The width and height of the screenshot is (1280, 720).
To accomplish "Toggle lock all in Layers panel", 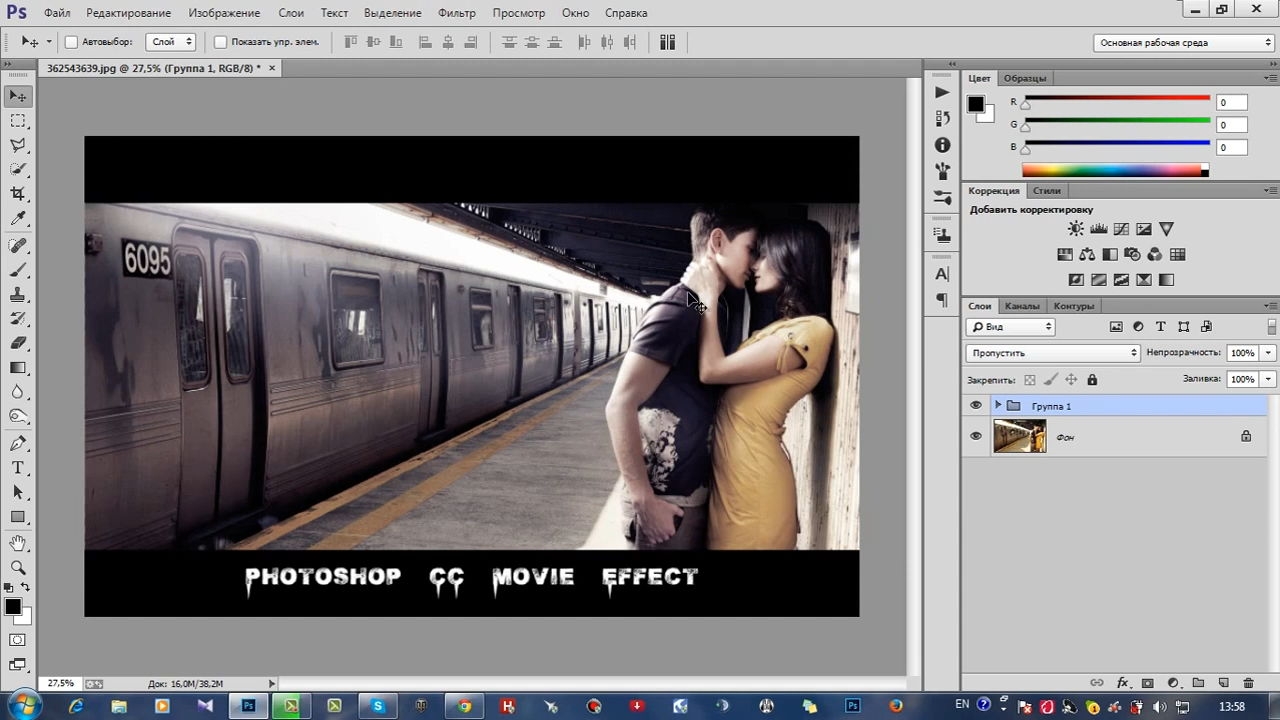I will coord(1092,380).
